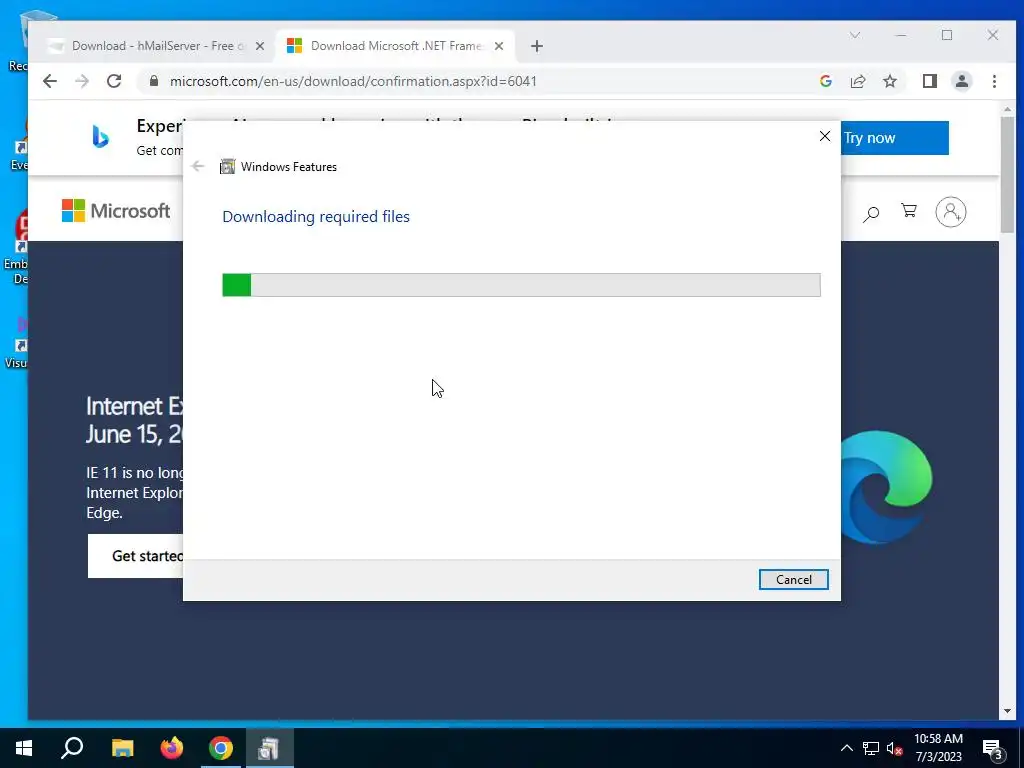Click the page vertical scrollbar thumb
Screen dimensions: 1024x768
(x=1007, y=174)
